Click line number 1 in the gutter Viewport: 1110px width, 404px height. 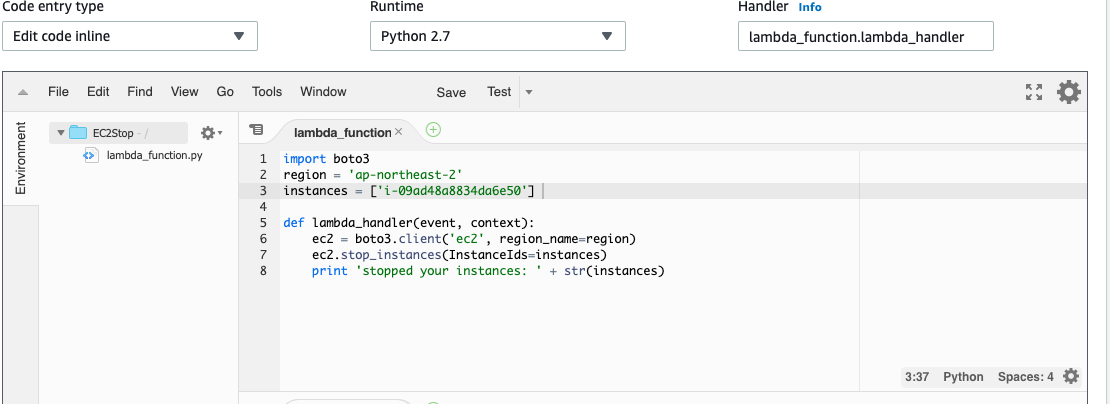[x=263, y=159]
